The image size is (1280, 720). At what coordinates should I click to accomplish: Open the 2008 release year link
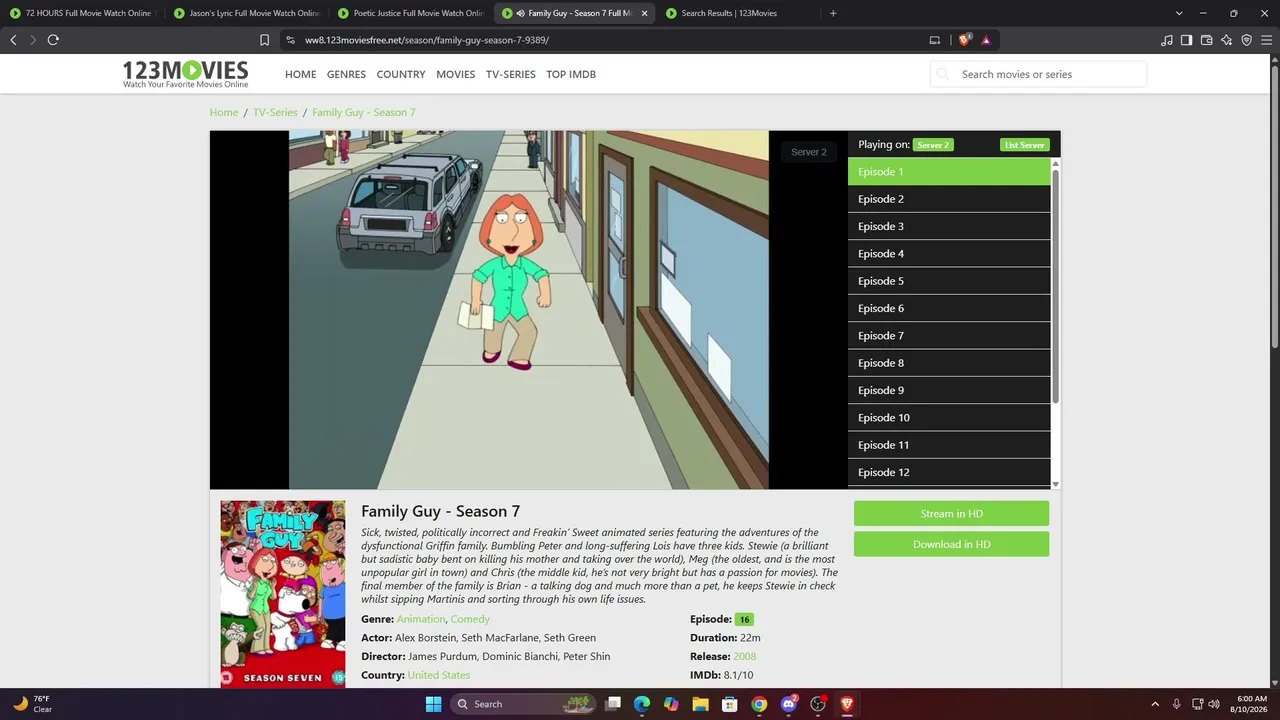(744, 656)
